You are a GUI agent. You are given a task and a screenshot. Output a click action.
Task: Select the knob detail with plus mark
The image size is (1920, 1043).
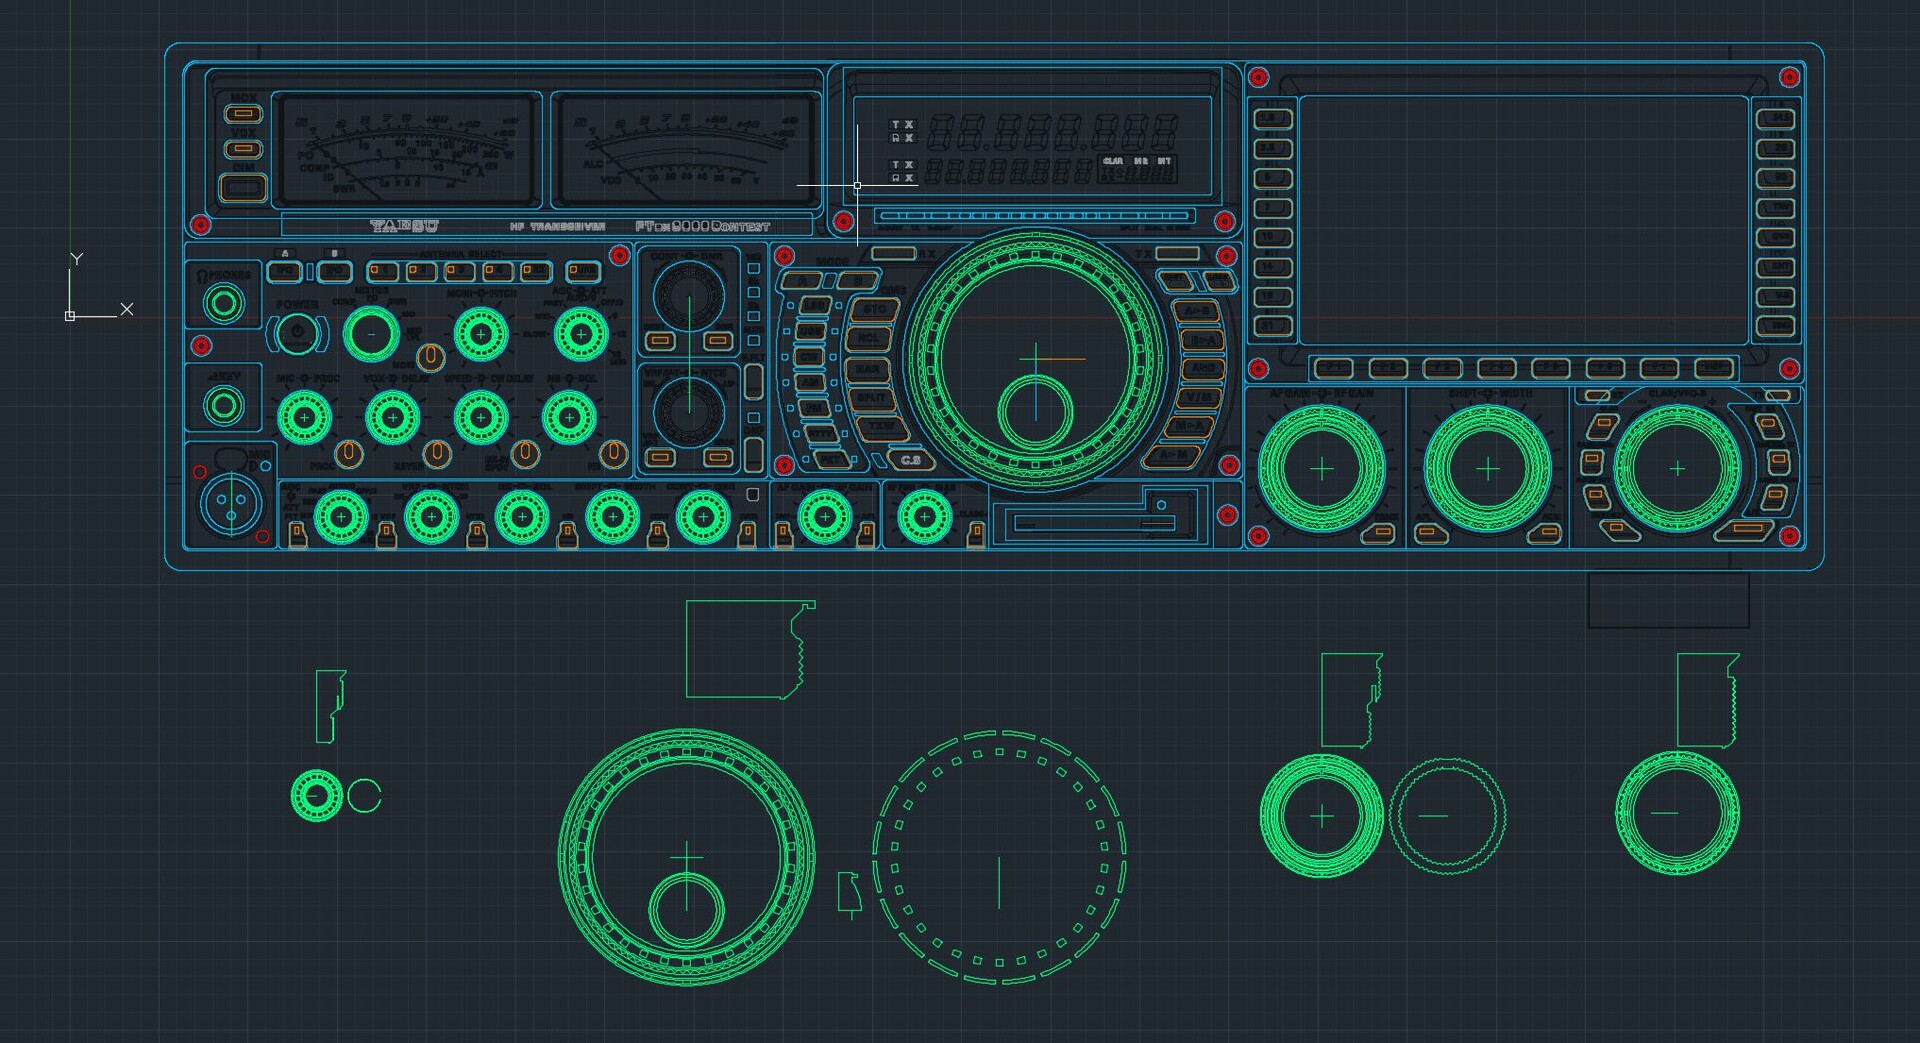point(1322,816)
